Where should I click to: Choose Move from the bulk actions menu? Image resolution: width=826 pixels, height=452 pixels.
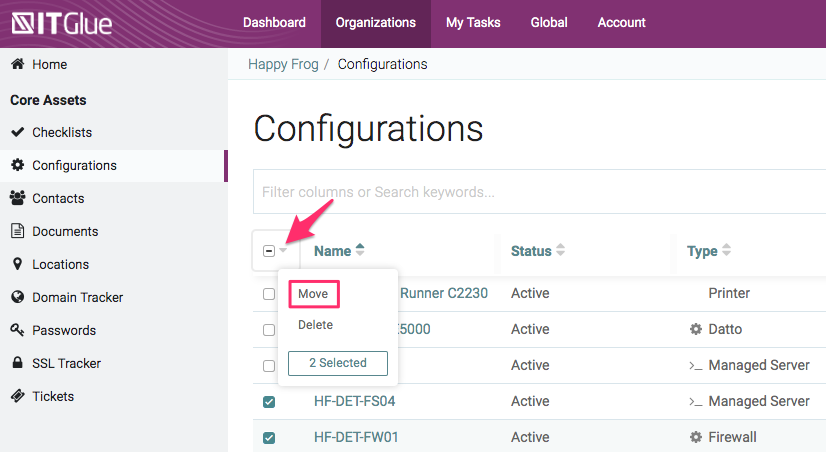click(314, 294)
